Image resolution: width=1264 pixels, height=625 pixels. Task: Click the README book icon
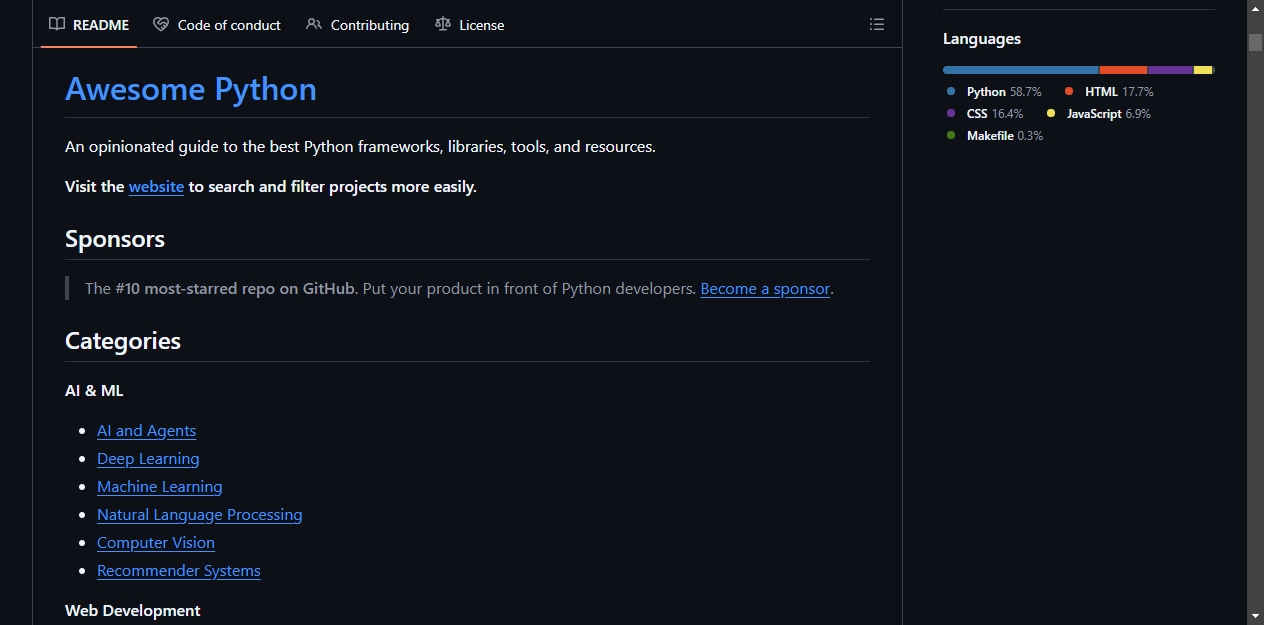57,25
